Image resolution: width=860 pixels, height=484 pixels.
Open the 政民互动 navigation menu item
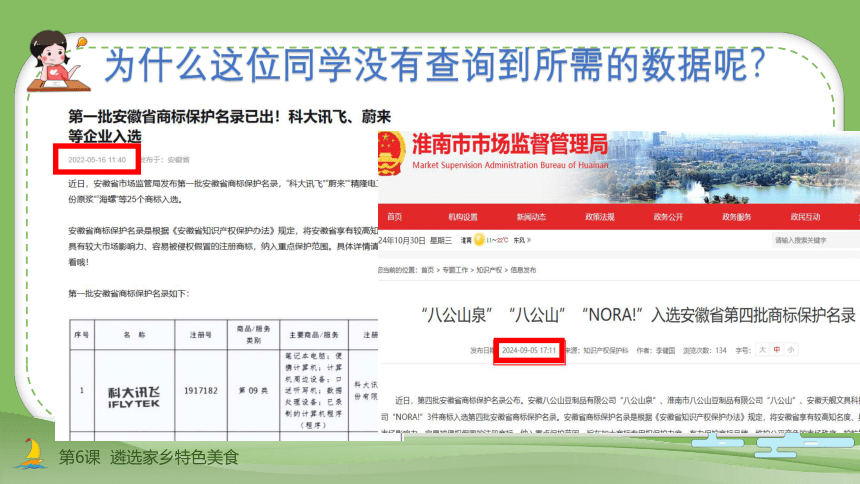805,217
